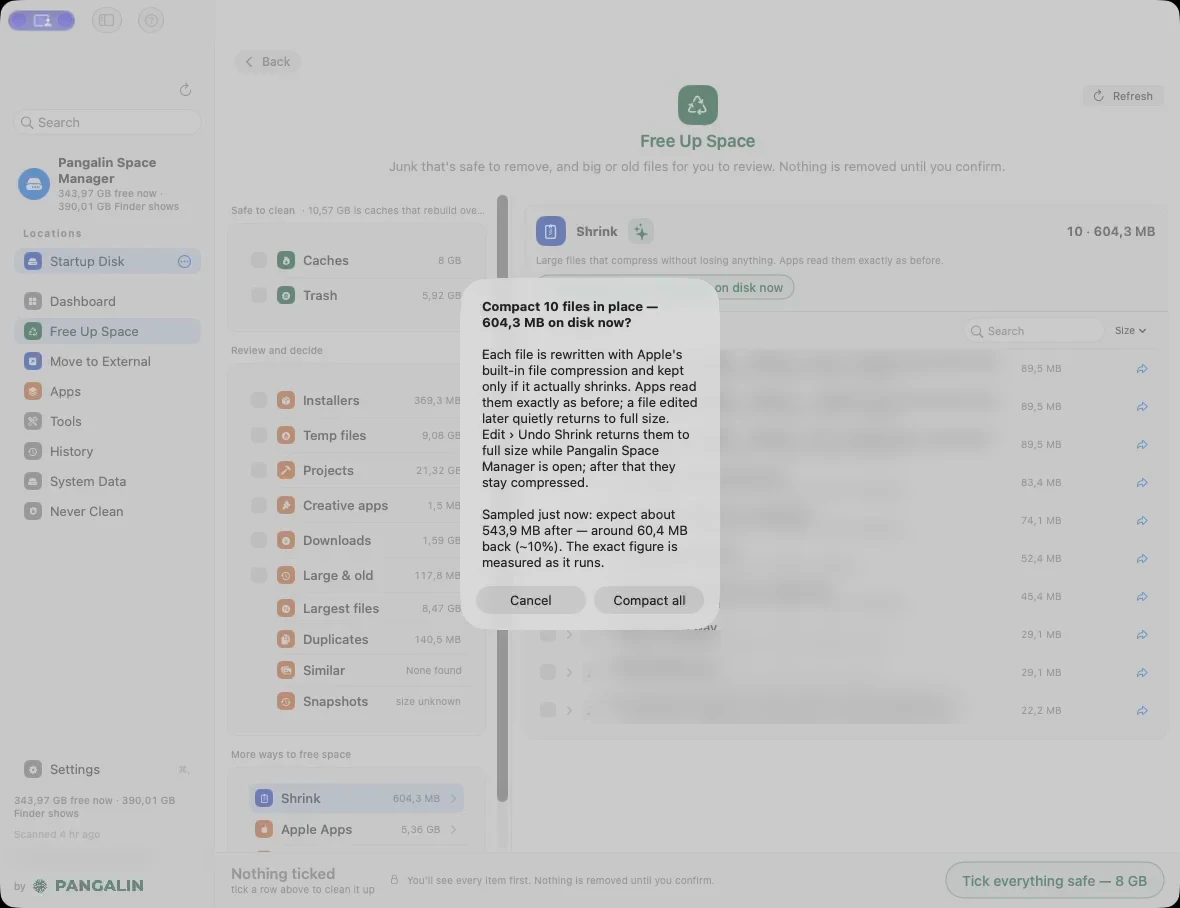
Task: Tick the Temp files checkbox
Action: pos(259,435)
